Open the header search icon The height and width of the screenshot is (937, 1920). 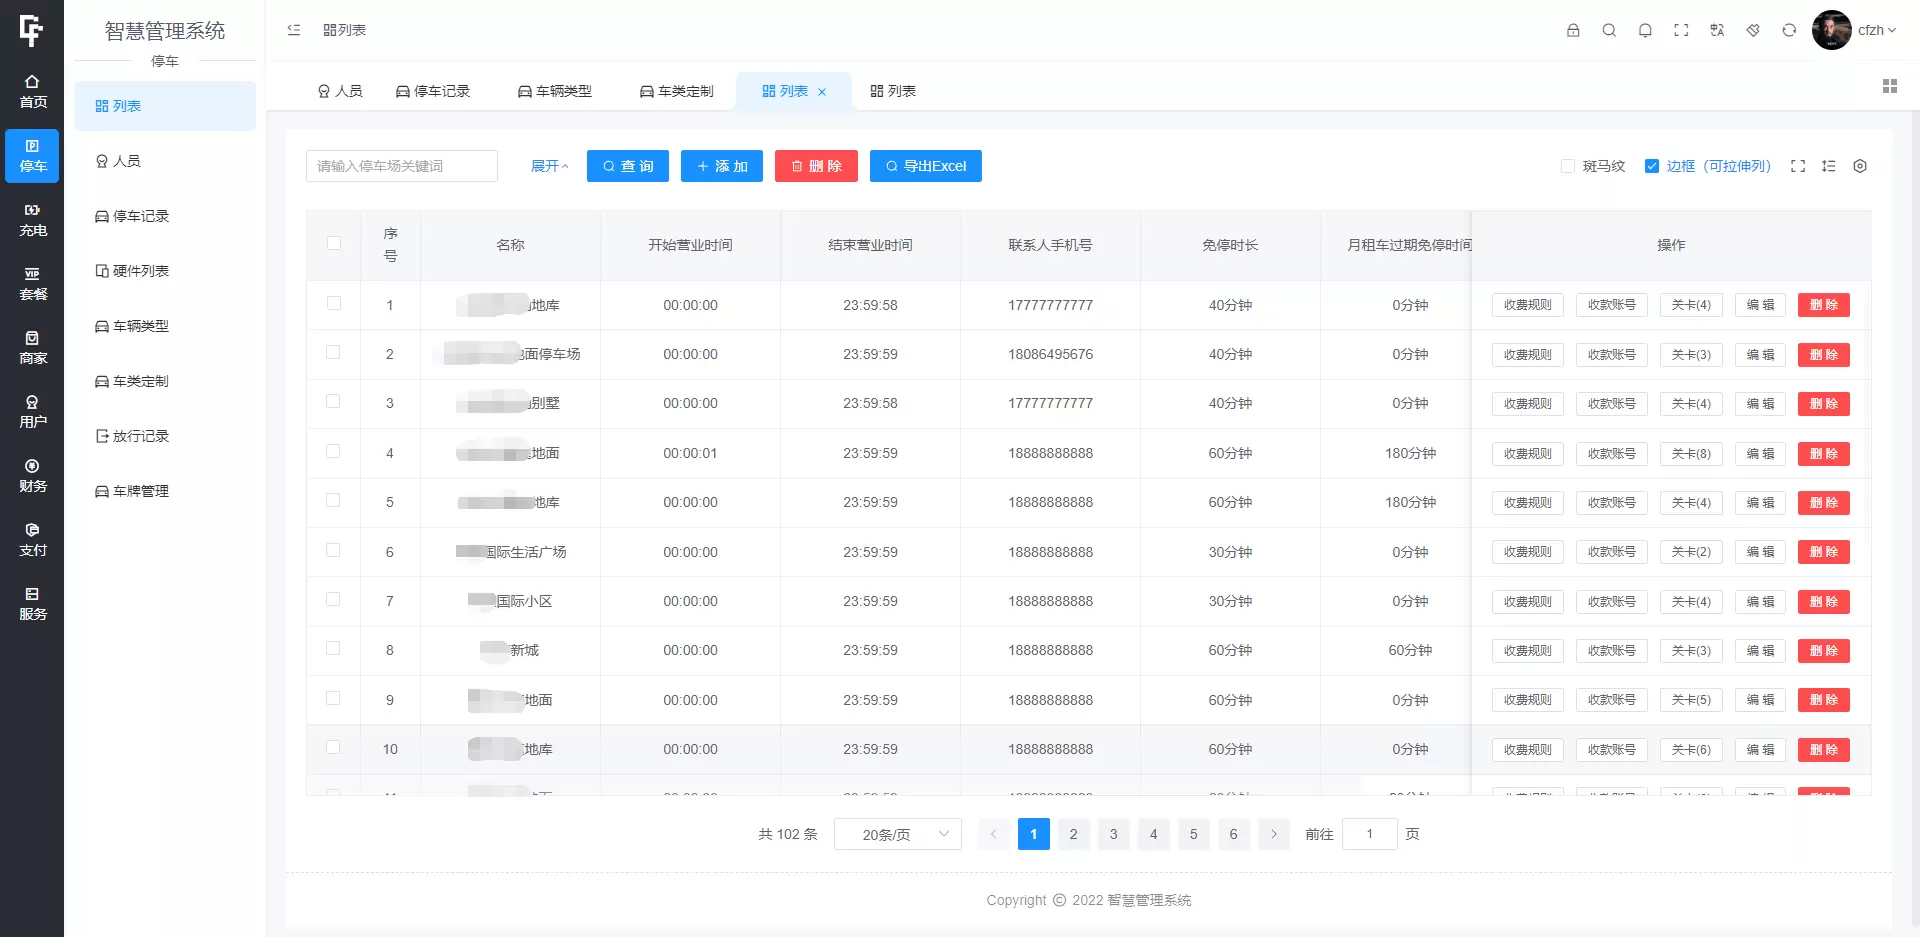coord(1609,30)
